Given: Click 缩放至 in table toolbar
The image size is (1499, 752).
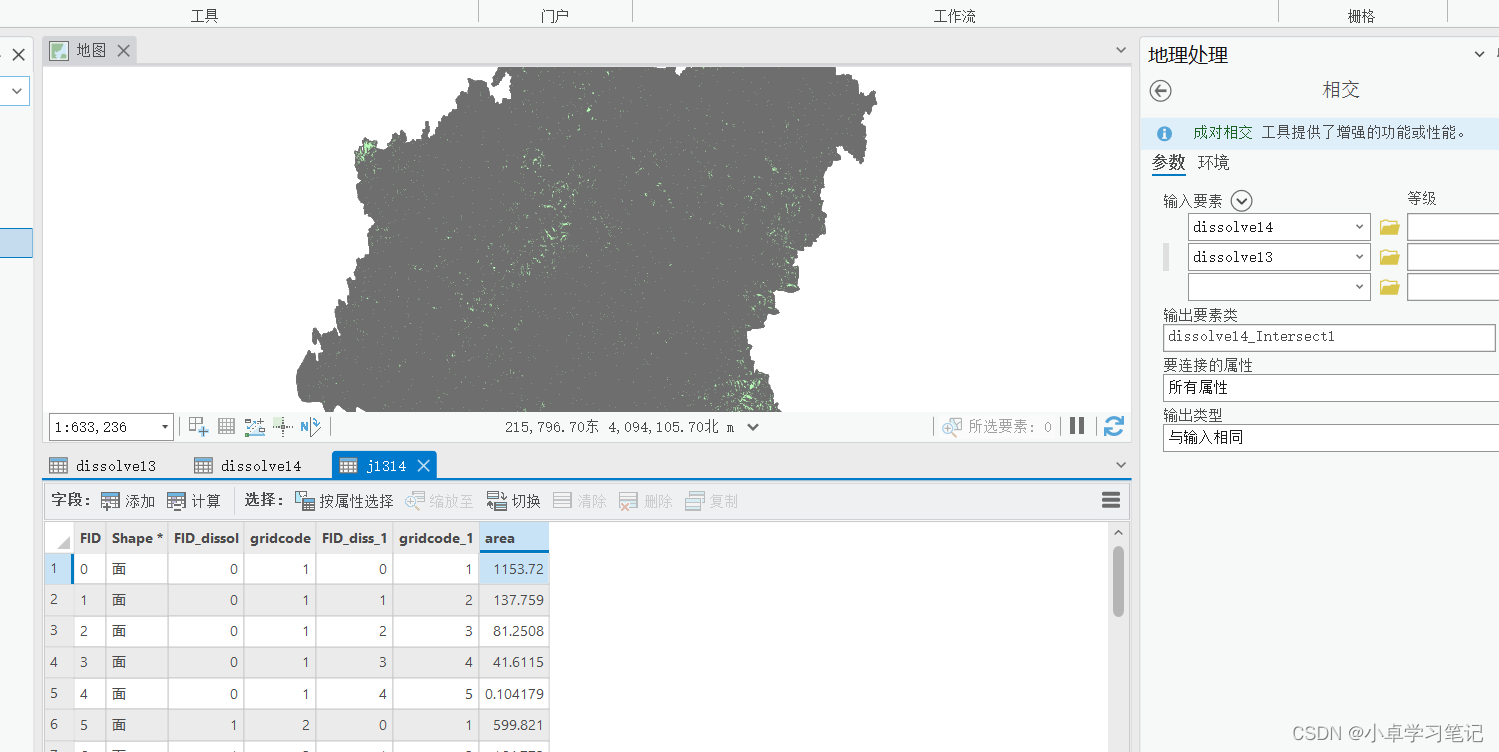Looking at the screenshot, I should point(439,501).
